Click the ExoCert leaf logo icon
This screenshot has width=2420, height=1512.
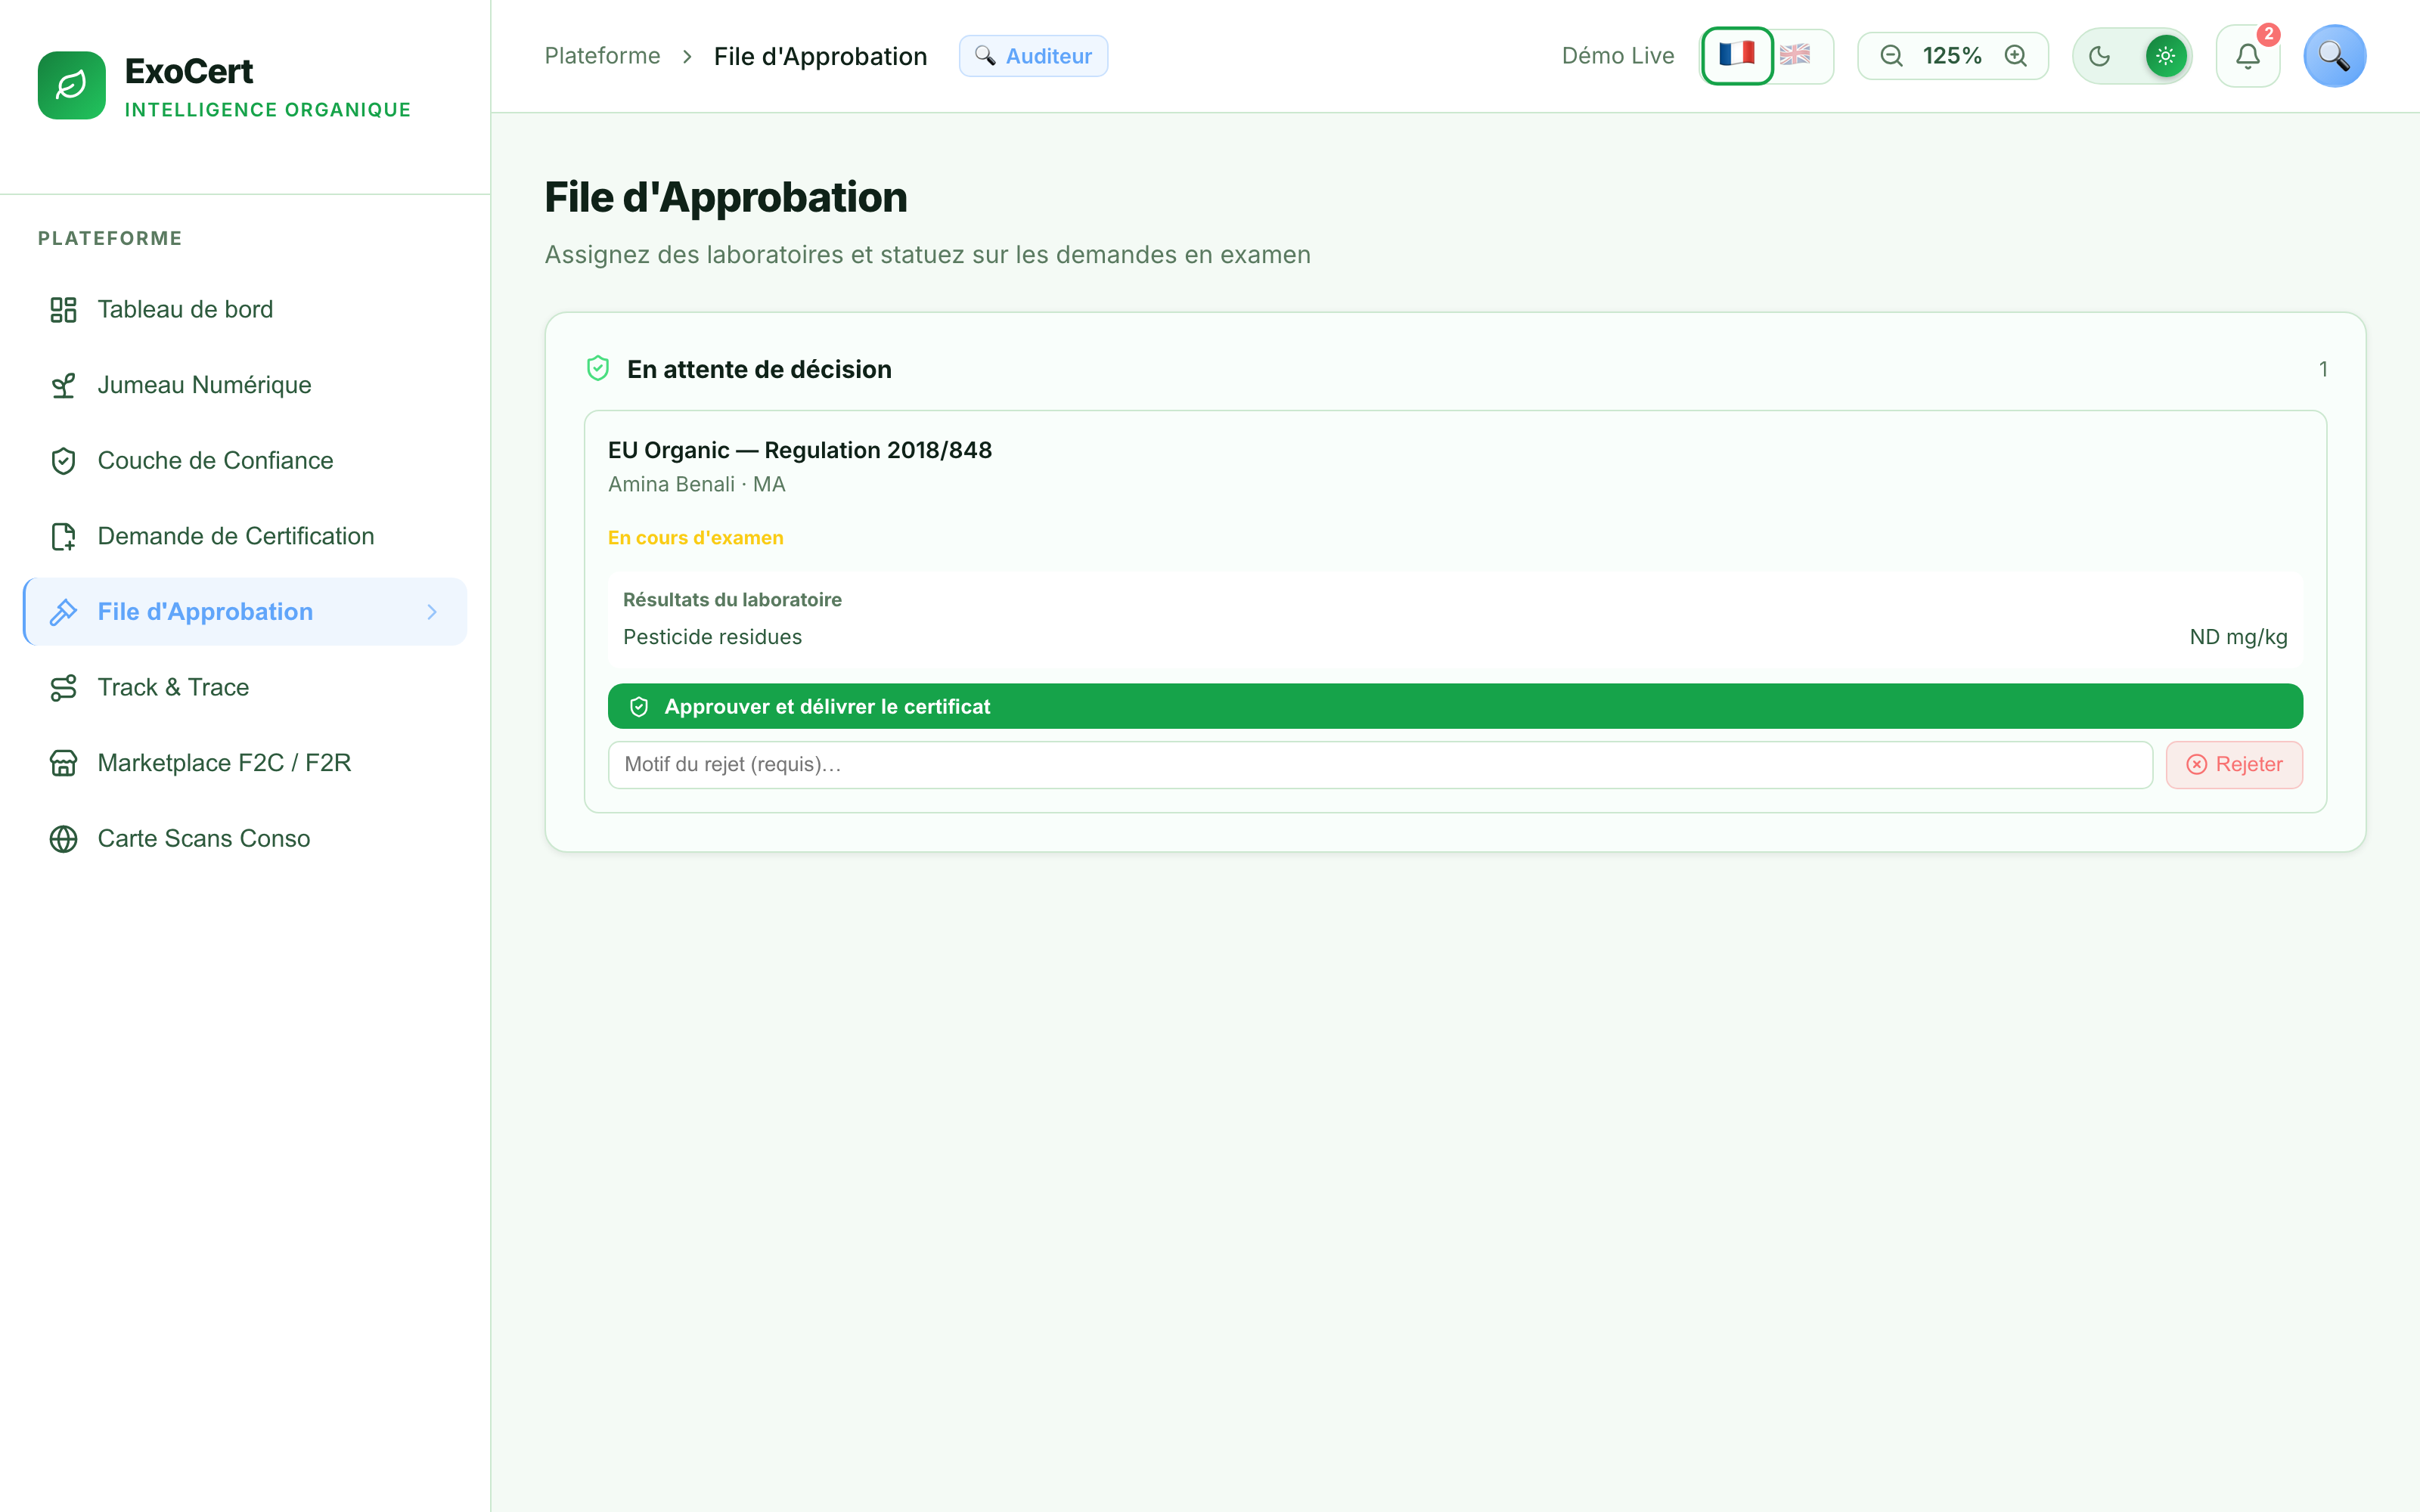click(x=71, y=85)
